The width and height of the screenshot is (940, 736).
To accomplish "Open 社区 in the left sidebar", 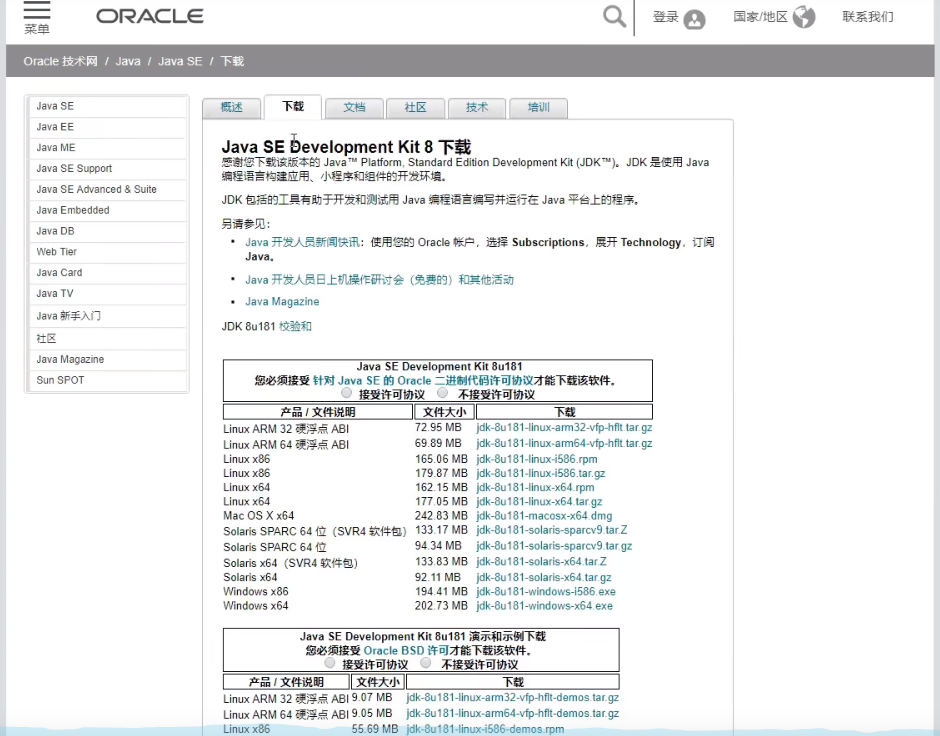I will pos(108,339).
